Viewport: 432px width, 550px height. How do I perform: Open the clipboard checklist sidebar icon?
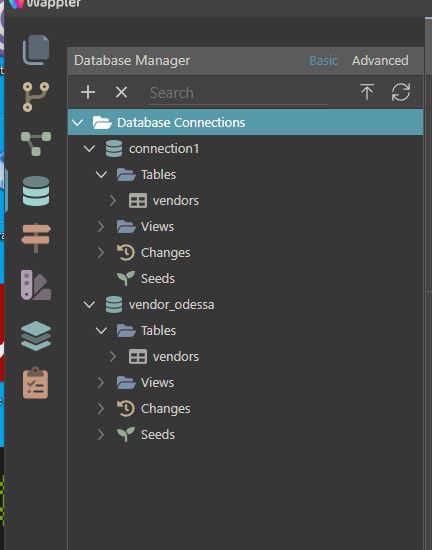(x=35, y=383)
